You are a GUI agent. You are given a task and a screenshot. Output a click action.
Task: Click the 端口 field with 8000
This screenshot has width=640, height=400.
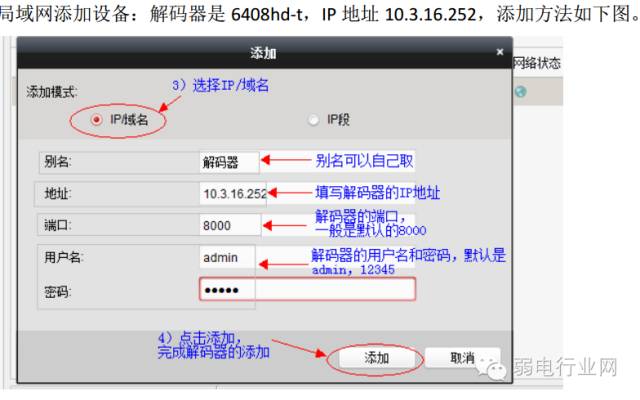pyautogui.click(x=230, y=225)
